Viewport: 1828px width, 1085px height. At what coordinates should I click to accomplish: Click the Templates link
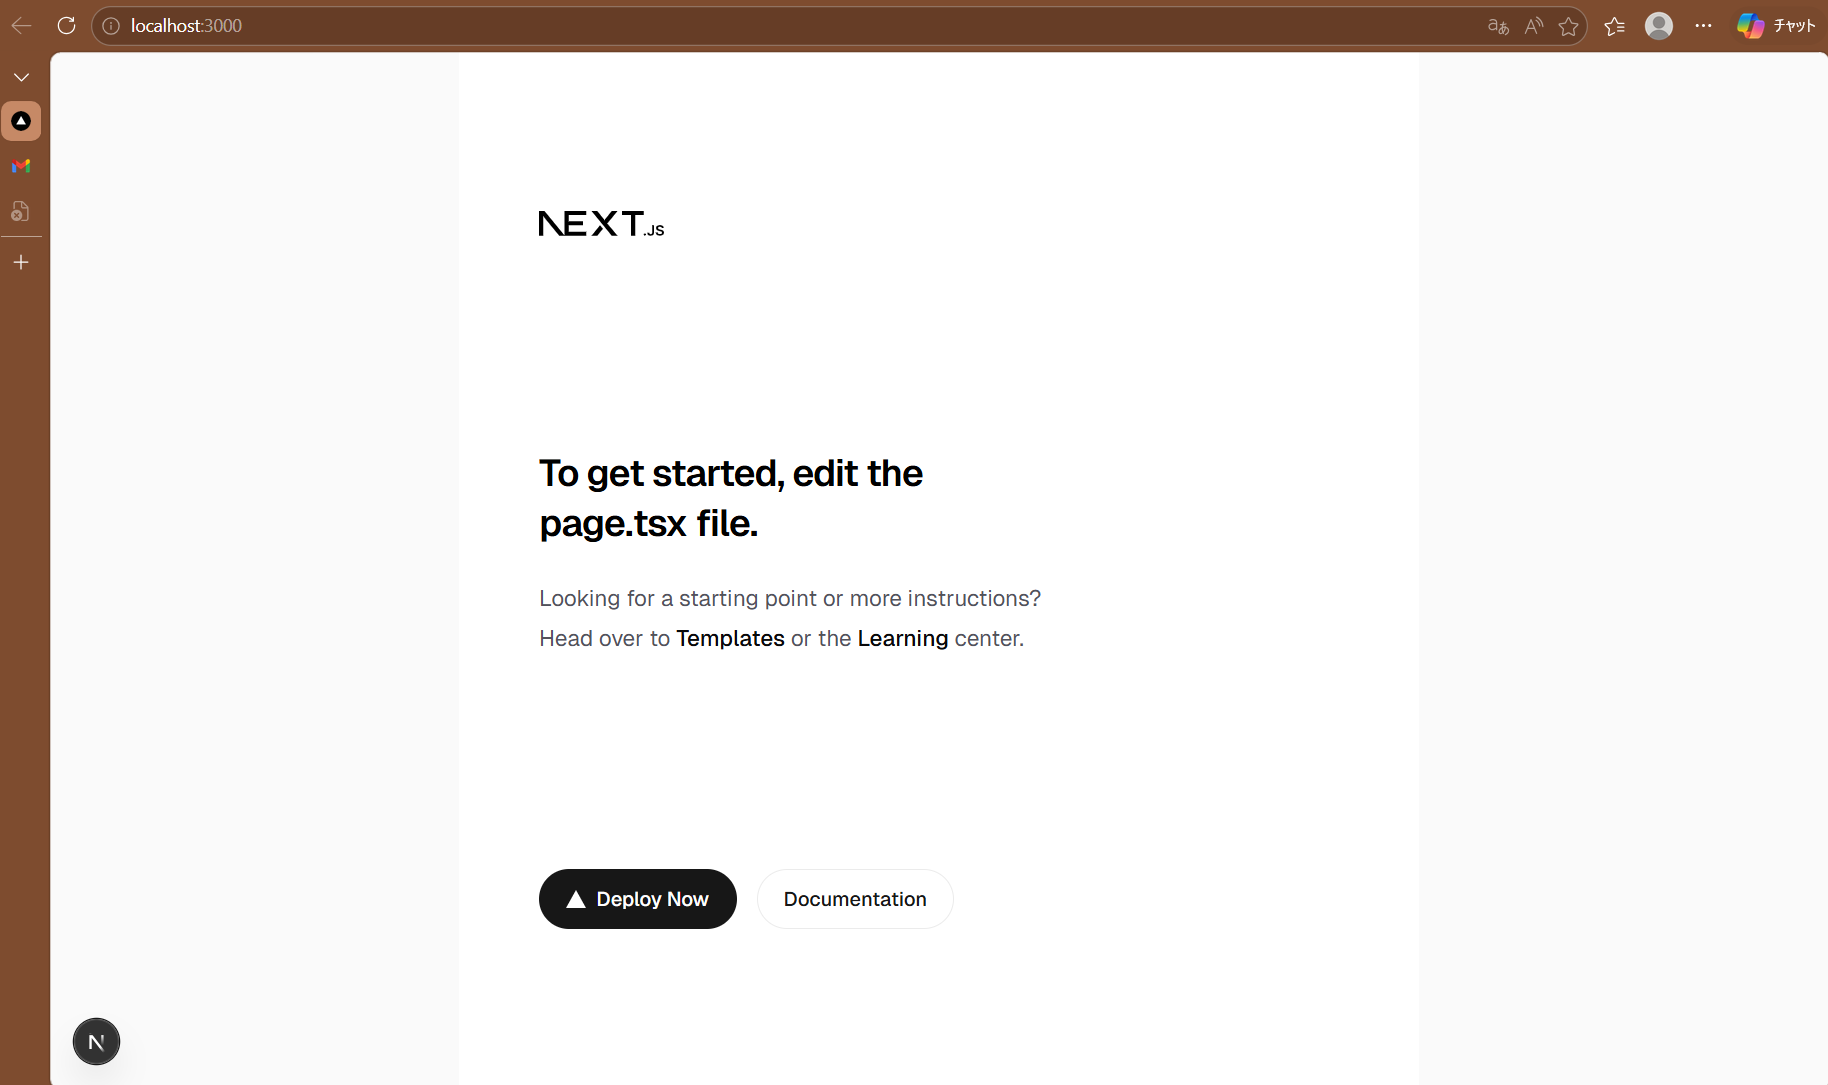(x=730, y=638)
